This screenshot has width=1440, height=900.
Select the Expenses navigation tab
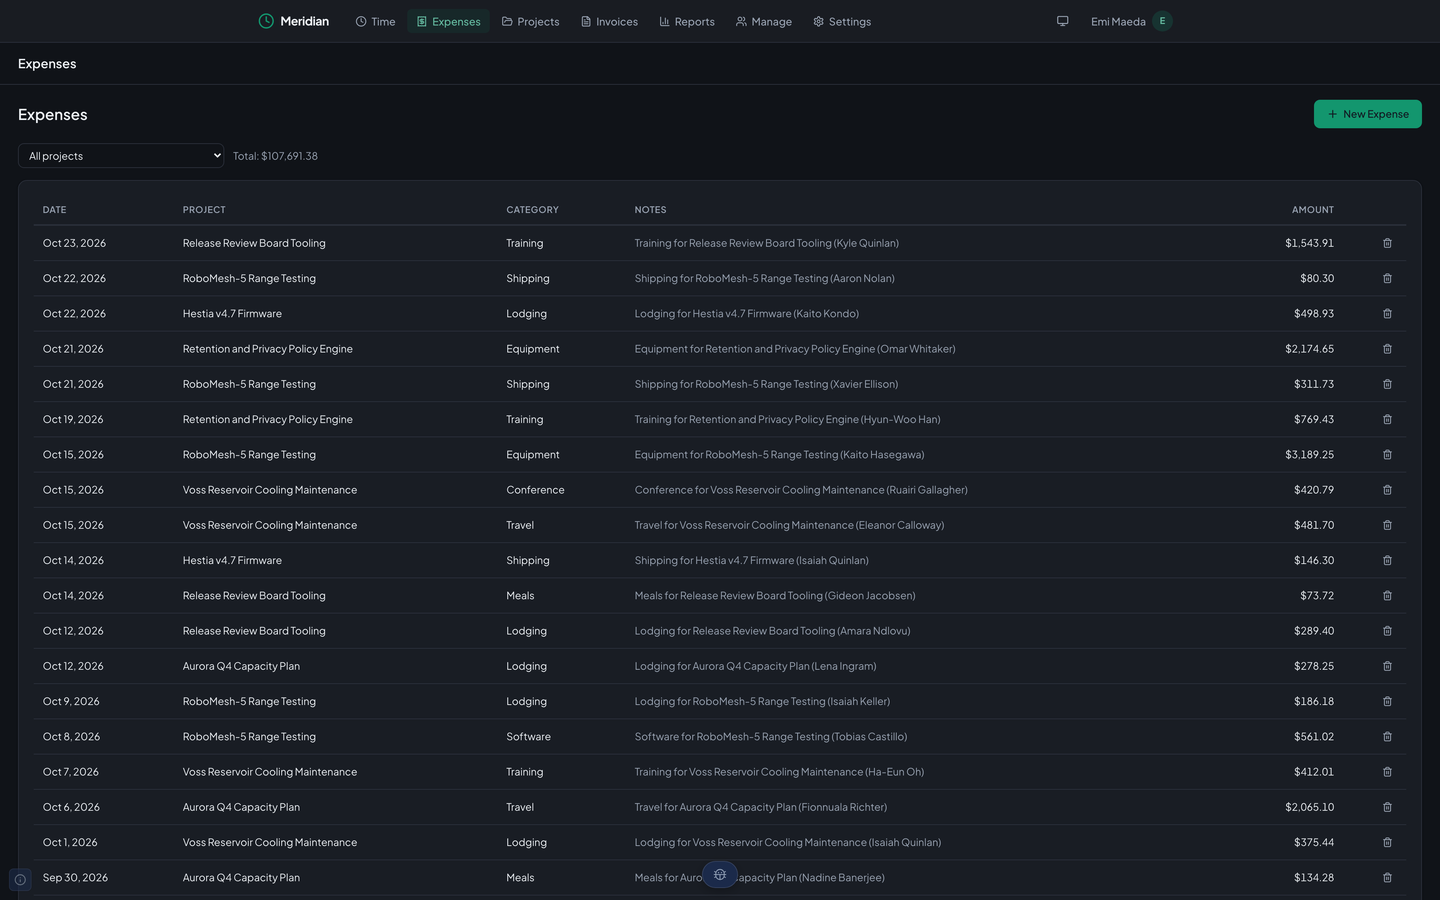(x=448, y=21)
